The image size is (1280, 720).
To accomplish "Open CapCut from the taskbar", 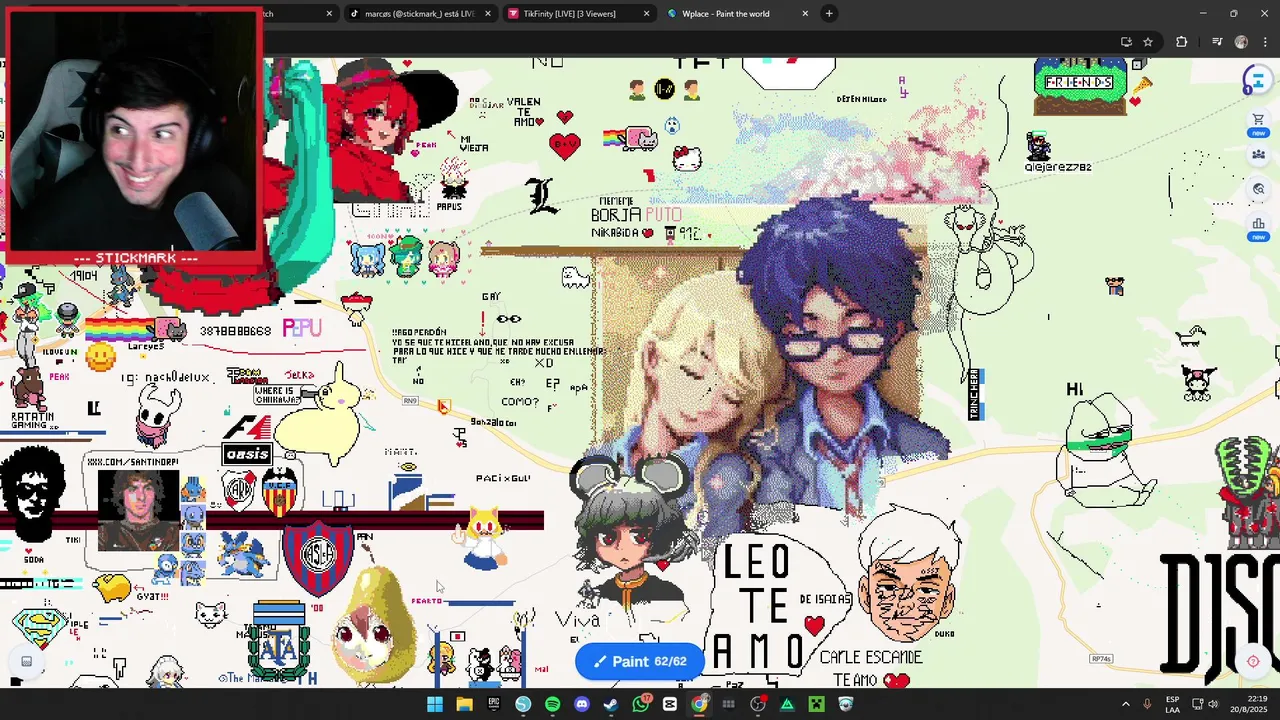I will coord(670,704).
